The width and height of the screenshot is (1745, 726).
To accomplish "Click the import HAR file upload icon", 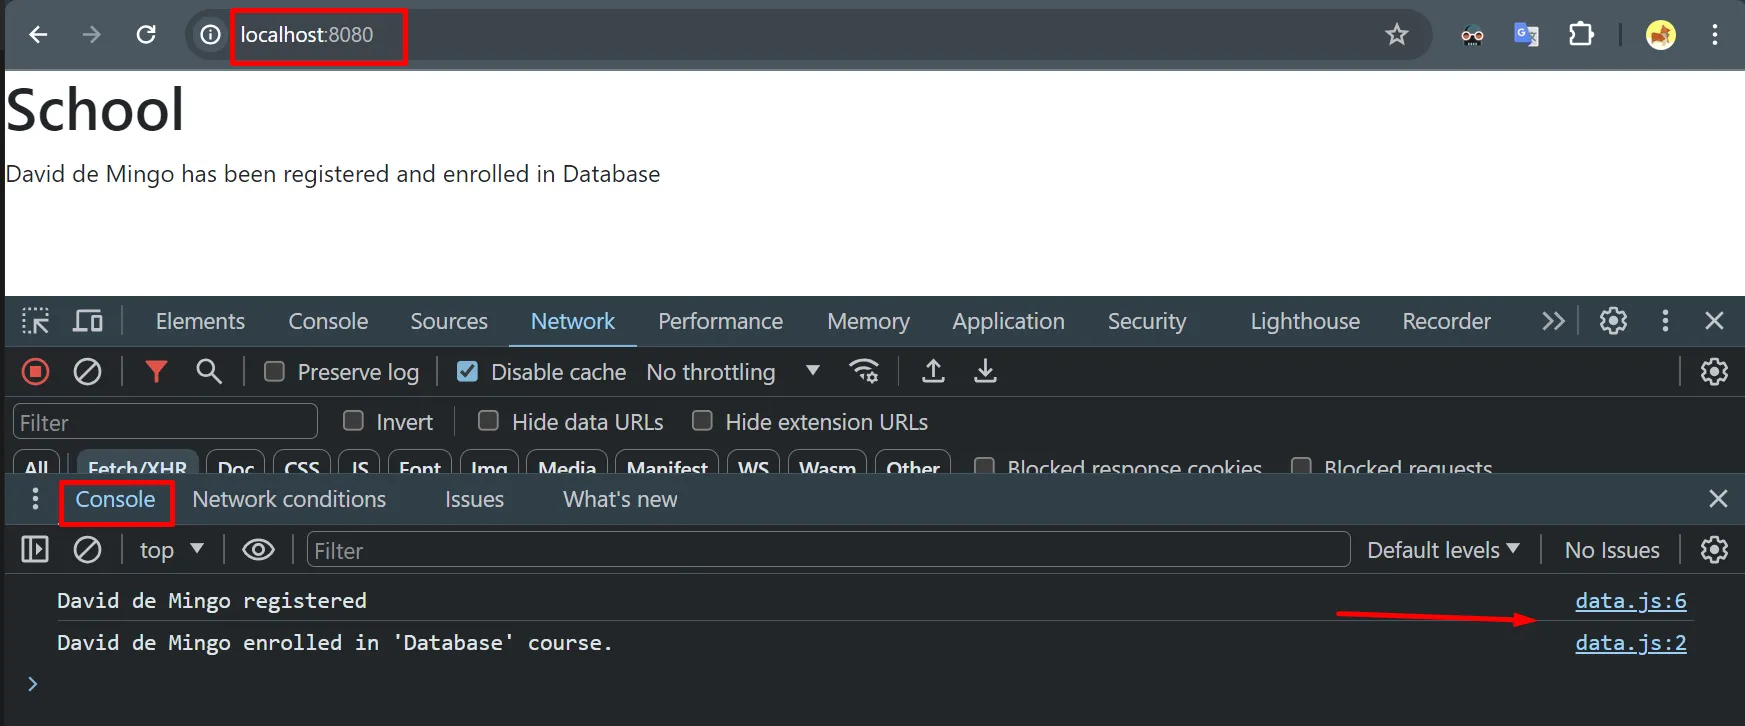I will click(933, 372).
